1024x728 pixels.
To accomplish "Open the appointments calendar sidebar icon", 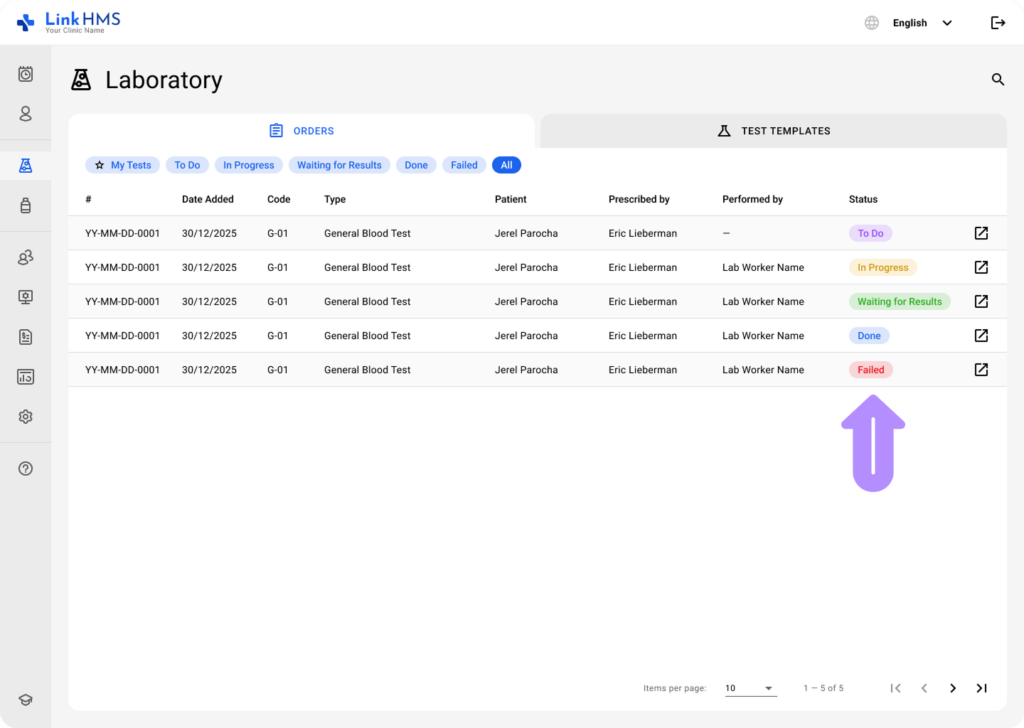I will [x=26, y=74].
